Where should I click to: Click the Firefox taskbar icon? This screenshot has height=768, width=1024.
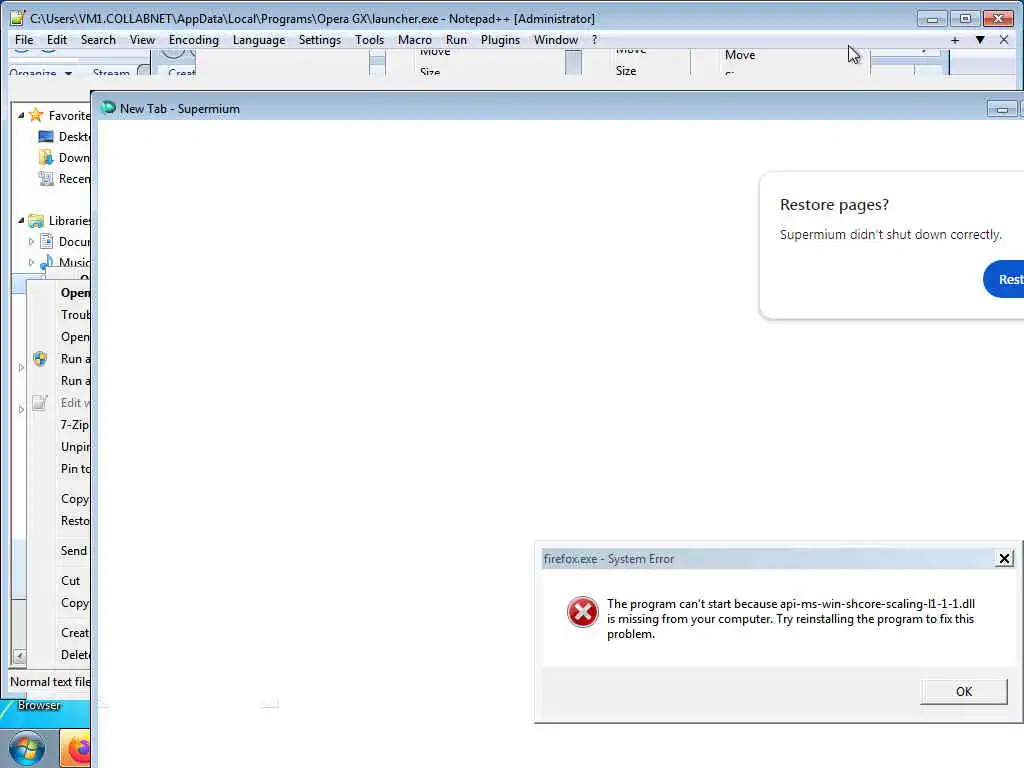[x=76, y=748]
